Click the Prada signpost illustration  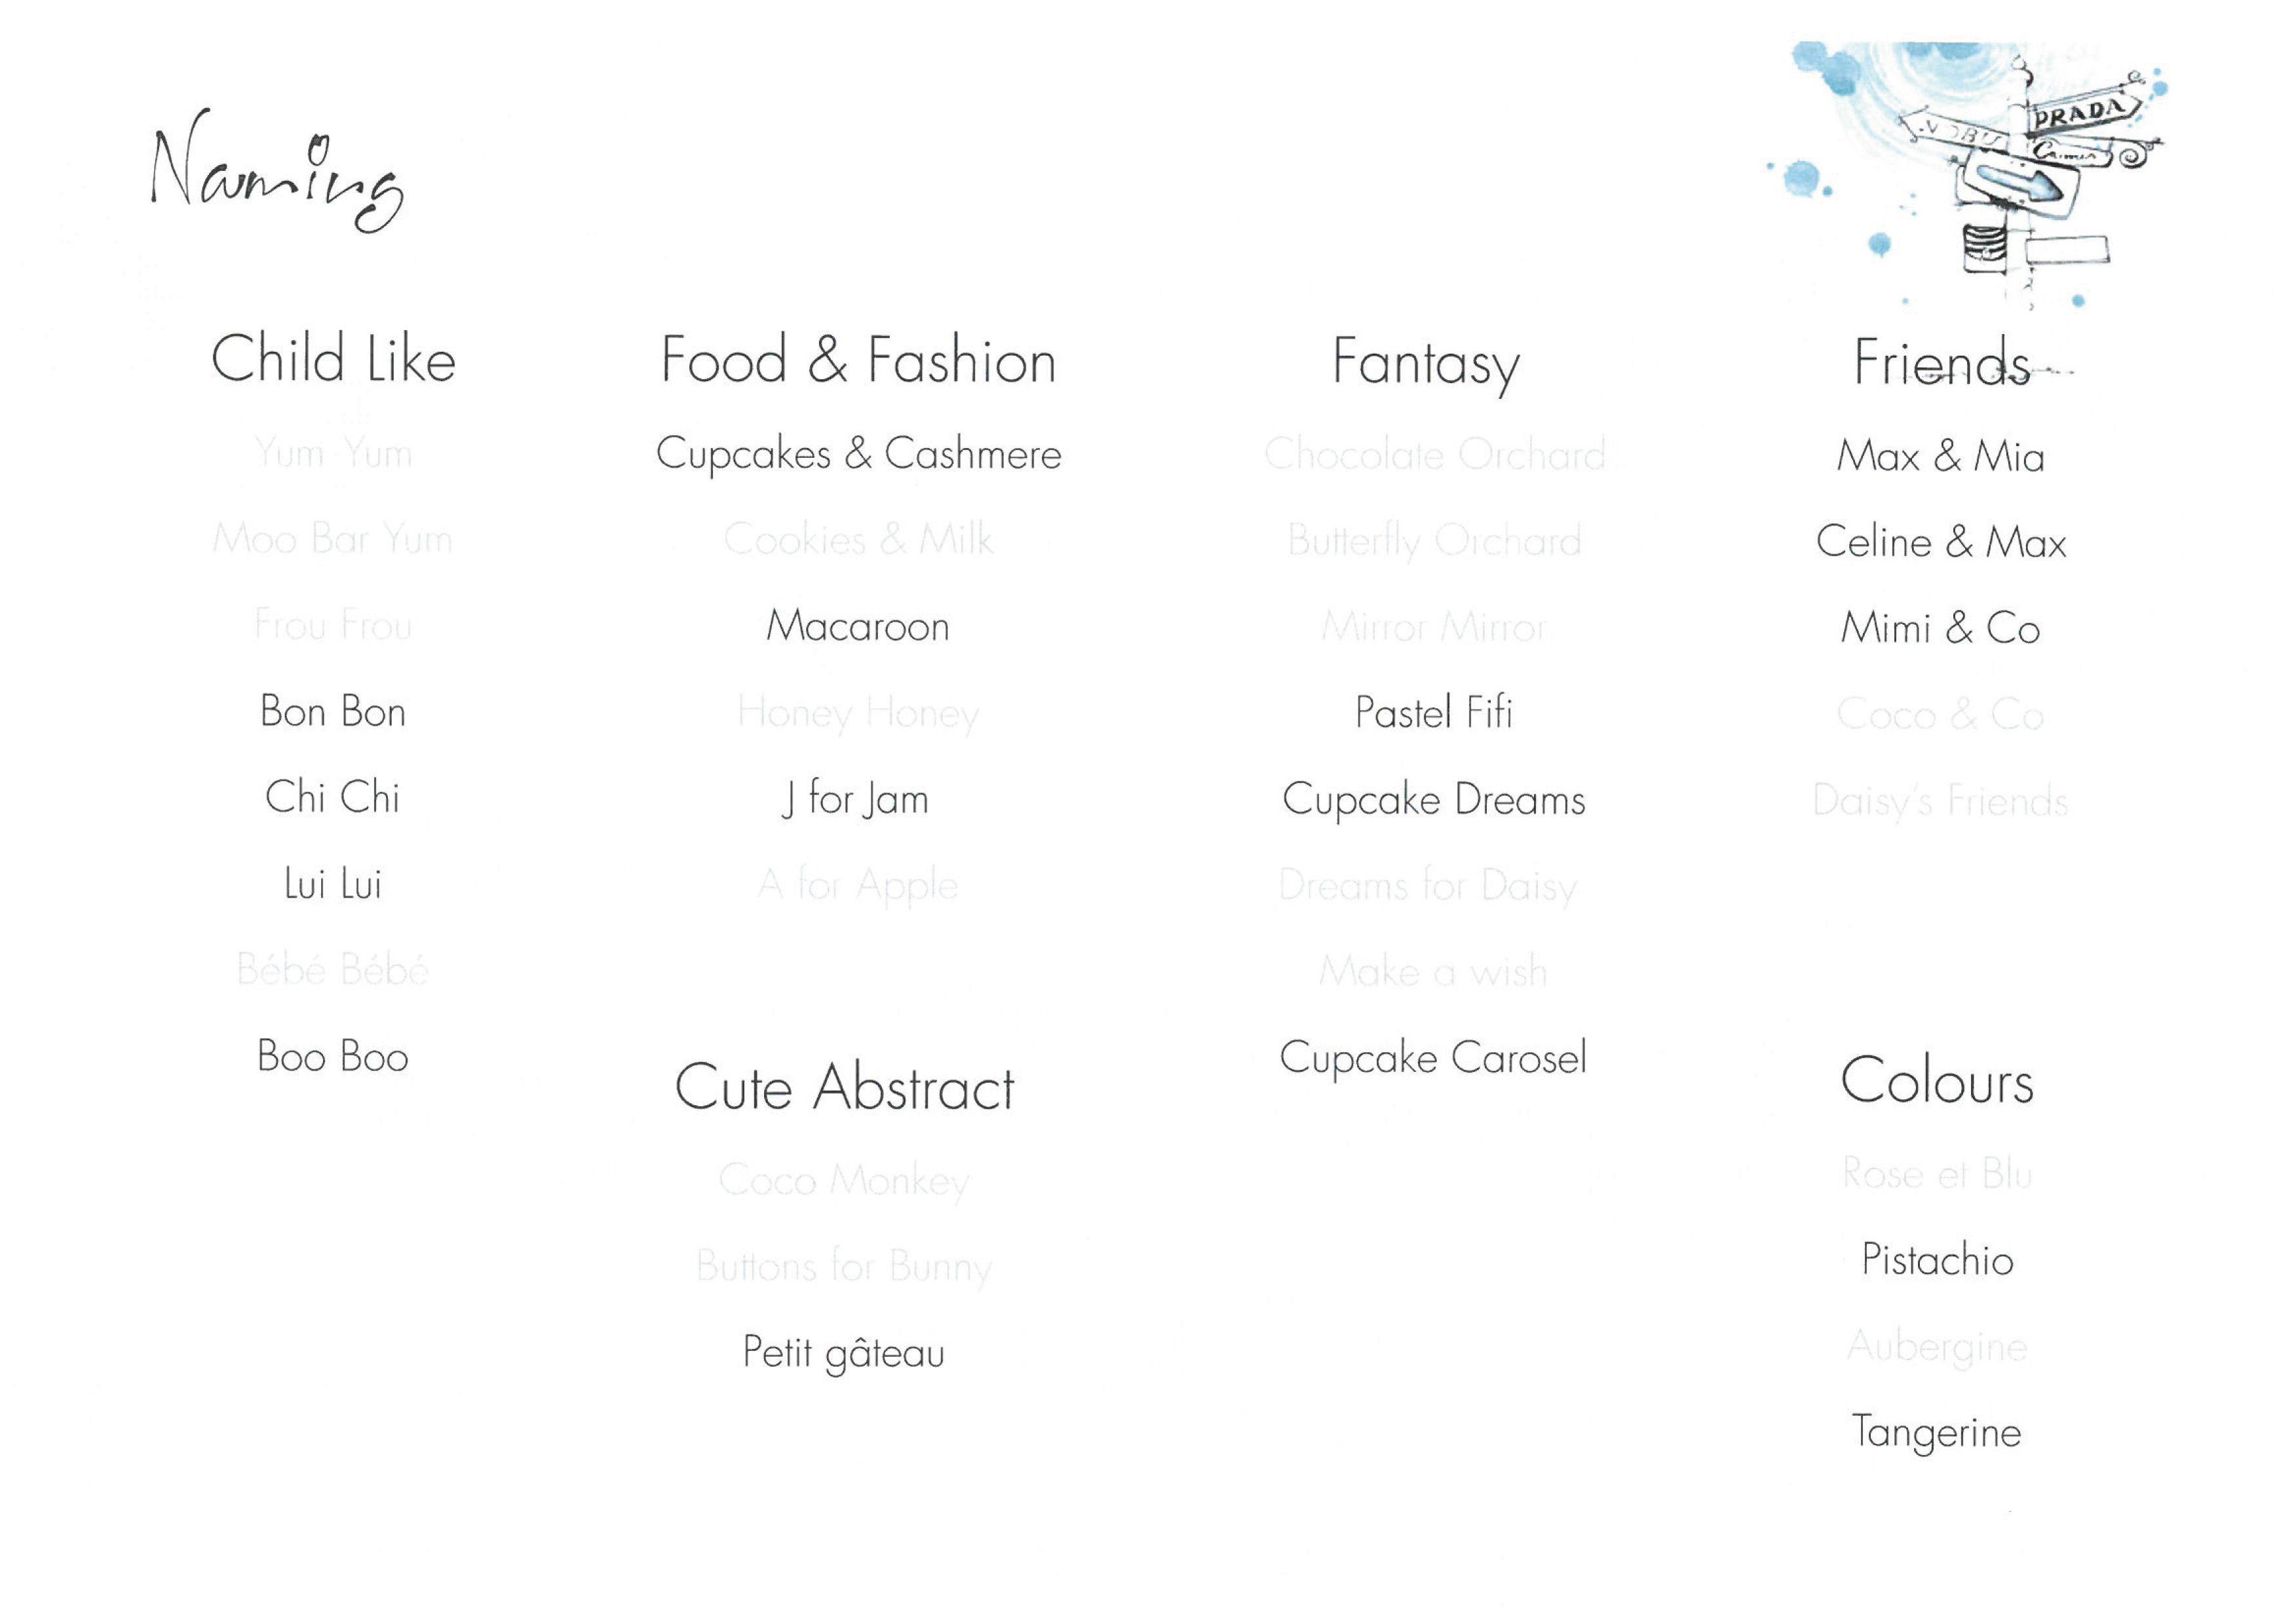pos(1967,175)
